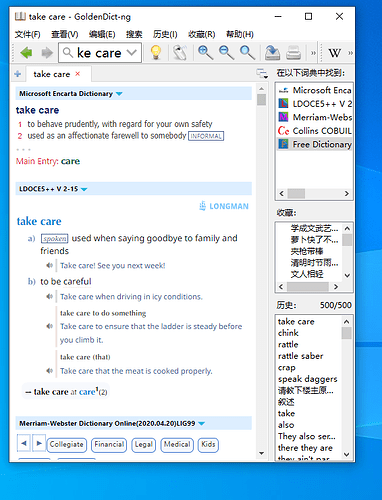Click the Kids button
This screenshot has width=382, height=500.
click(x=208, y=445)
